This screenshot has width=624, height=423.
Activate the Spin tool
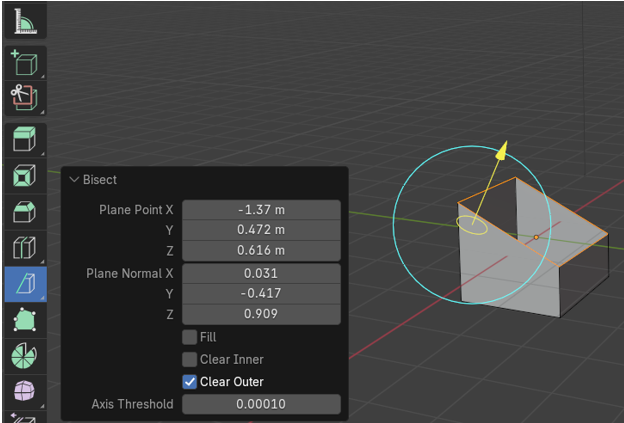[x=24, y=356]
